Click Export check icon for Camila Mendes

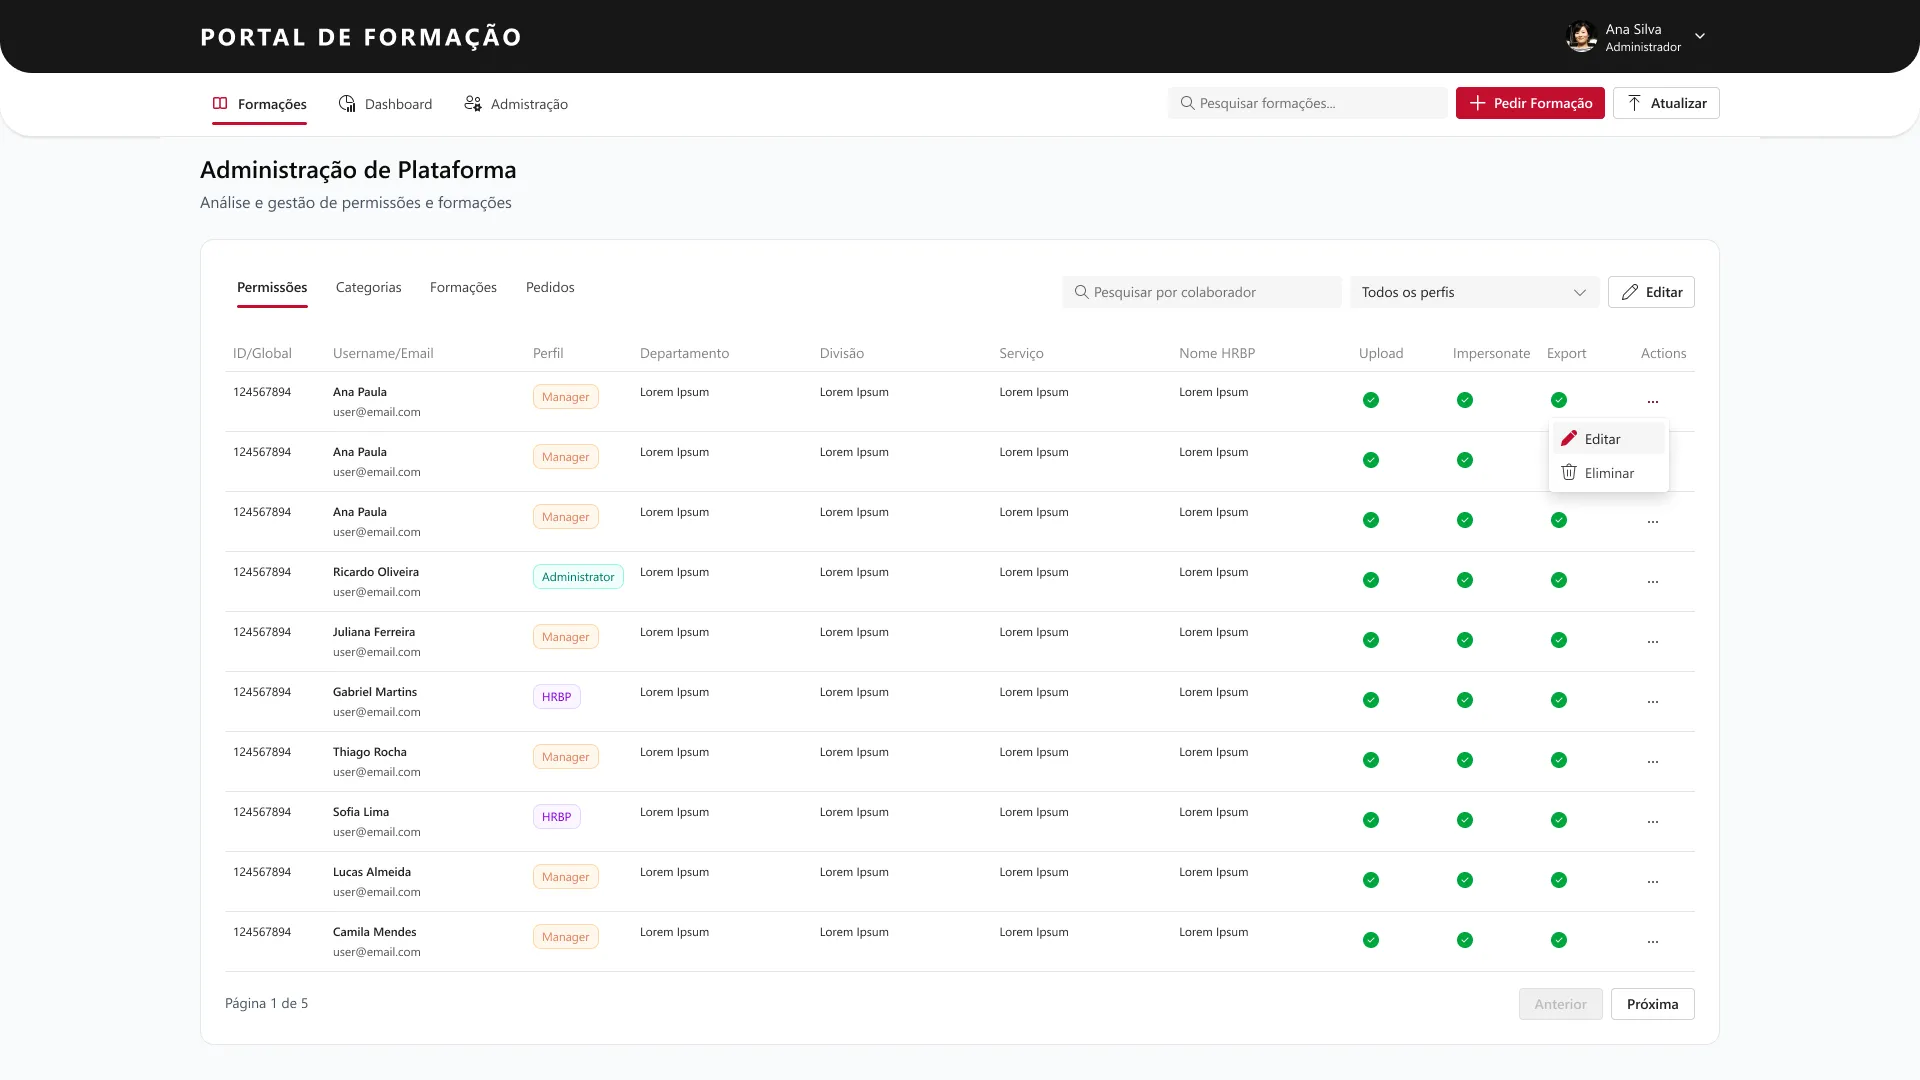pyautogui.click(x=1559, y=940)
